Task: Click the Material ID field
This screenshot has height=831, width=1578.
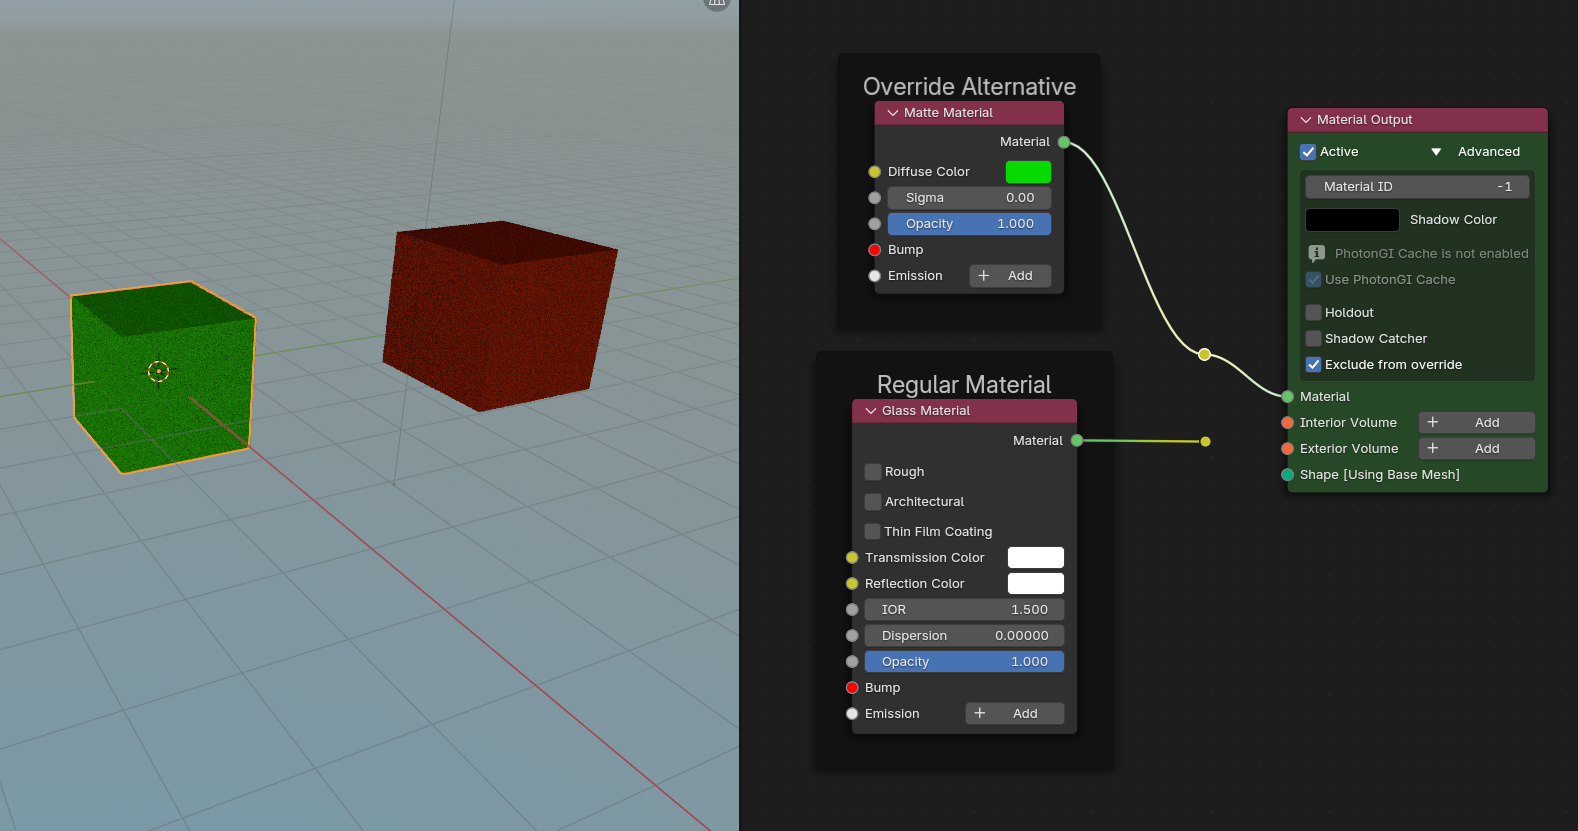Action: point(1416,187)
